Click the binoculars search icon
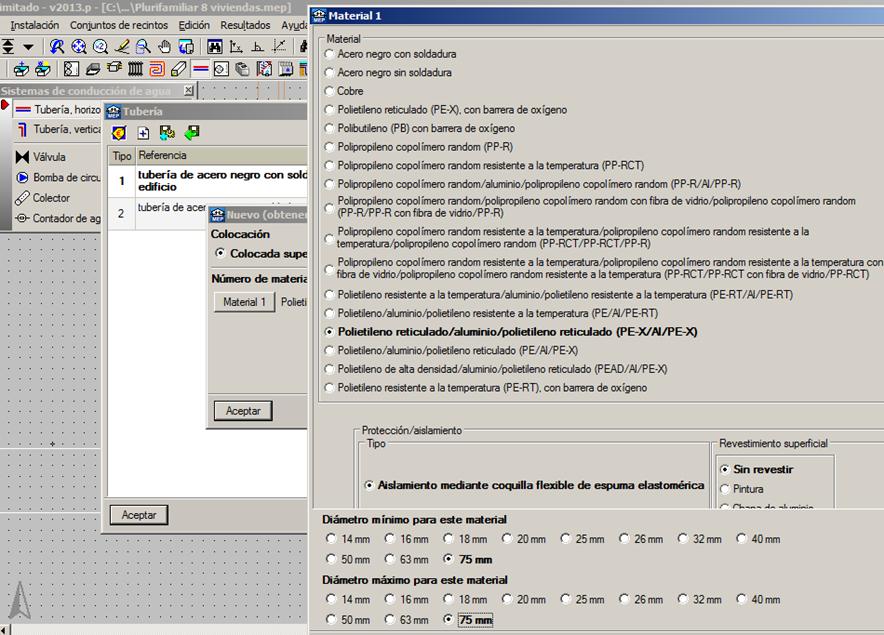 (214, 47)
